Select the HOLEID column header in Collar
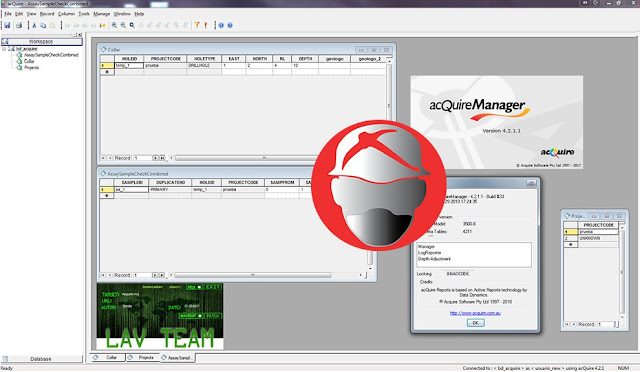This screenshot has width=640, height=372. pos(129,59)
